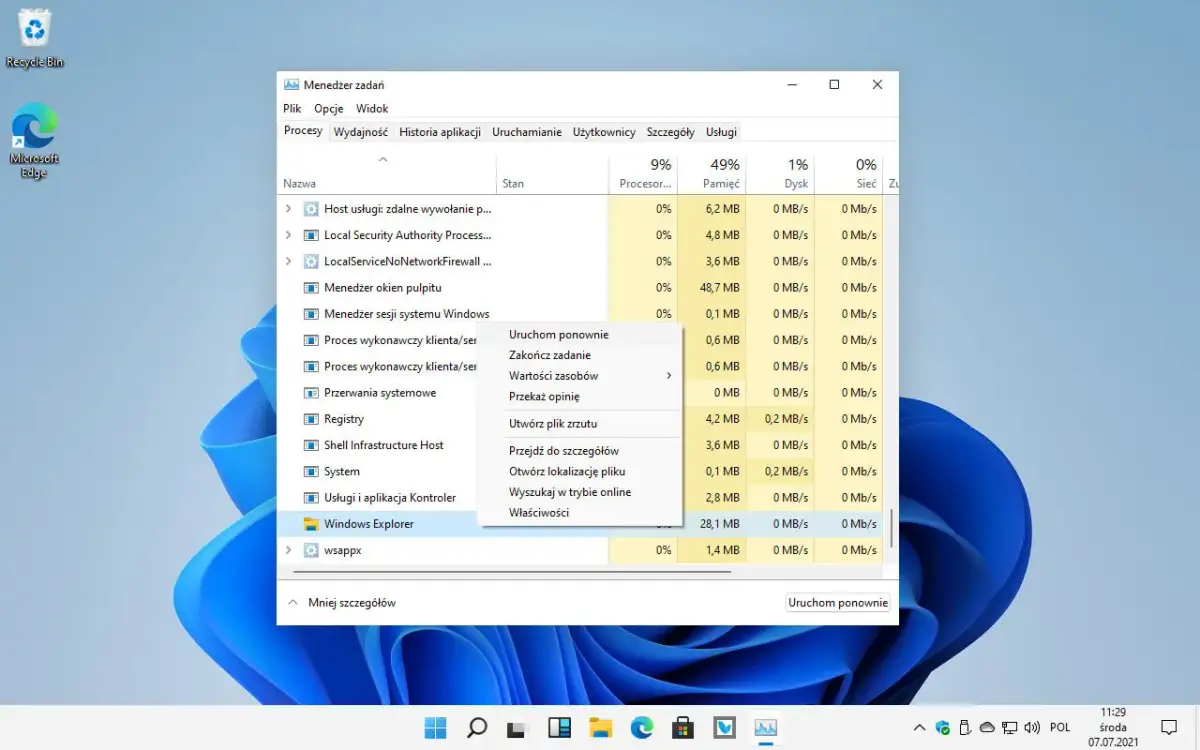Switch to the Wydajność tab
1200x750 pixels.
[360, 131]
